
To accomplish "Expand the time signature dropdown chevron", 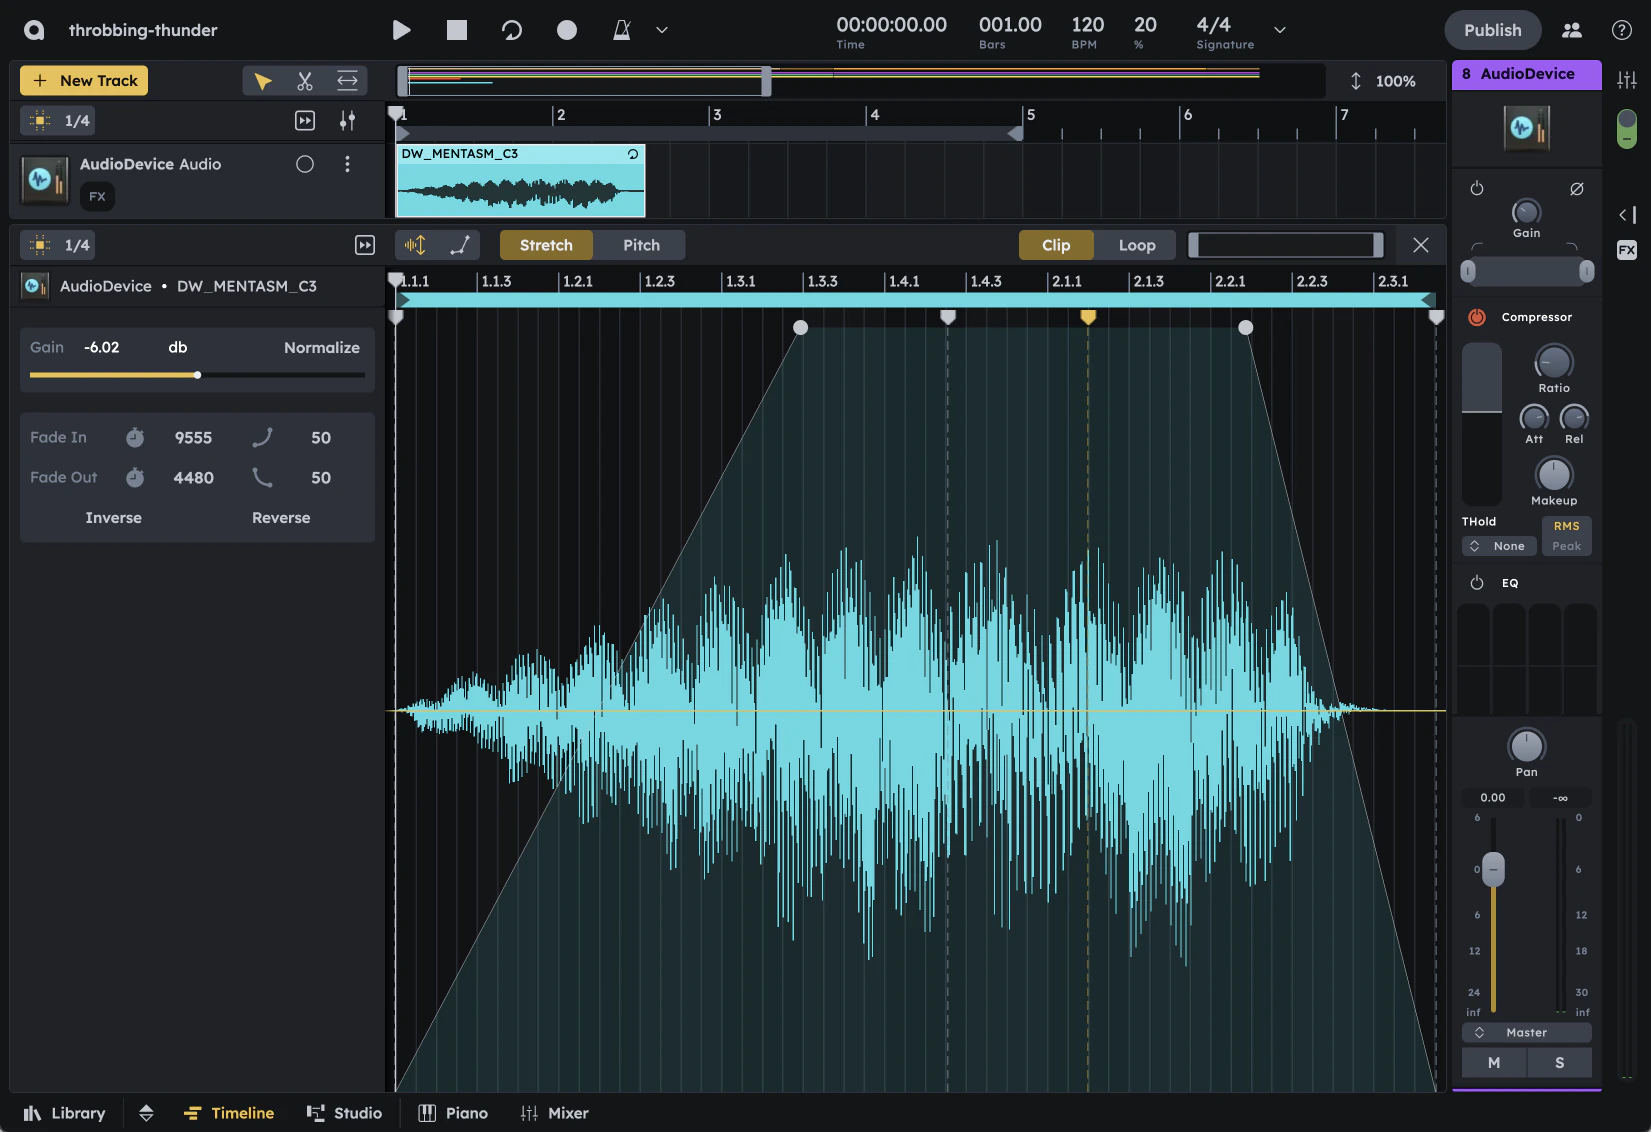I will pyautogui.click(x=1279, y=30).
